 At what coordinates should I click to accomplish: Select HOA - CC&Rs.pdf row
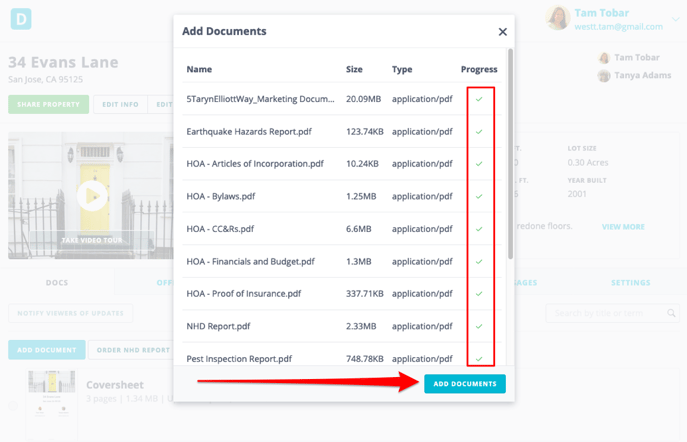pyautogui.click(x=342, y=229)
